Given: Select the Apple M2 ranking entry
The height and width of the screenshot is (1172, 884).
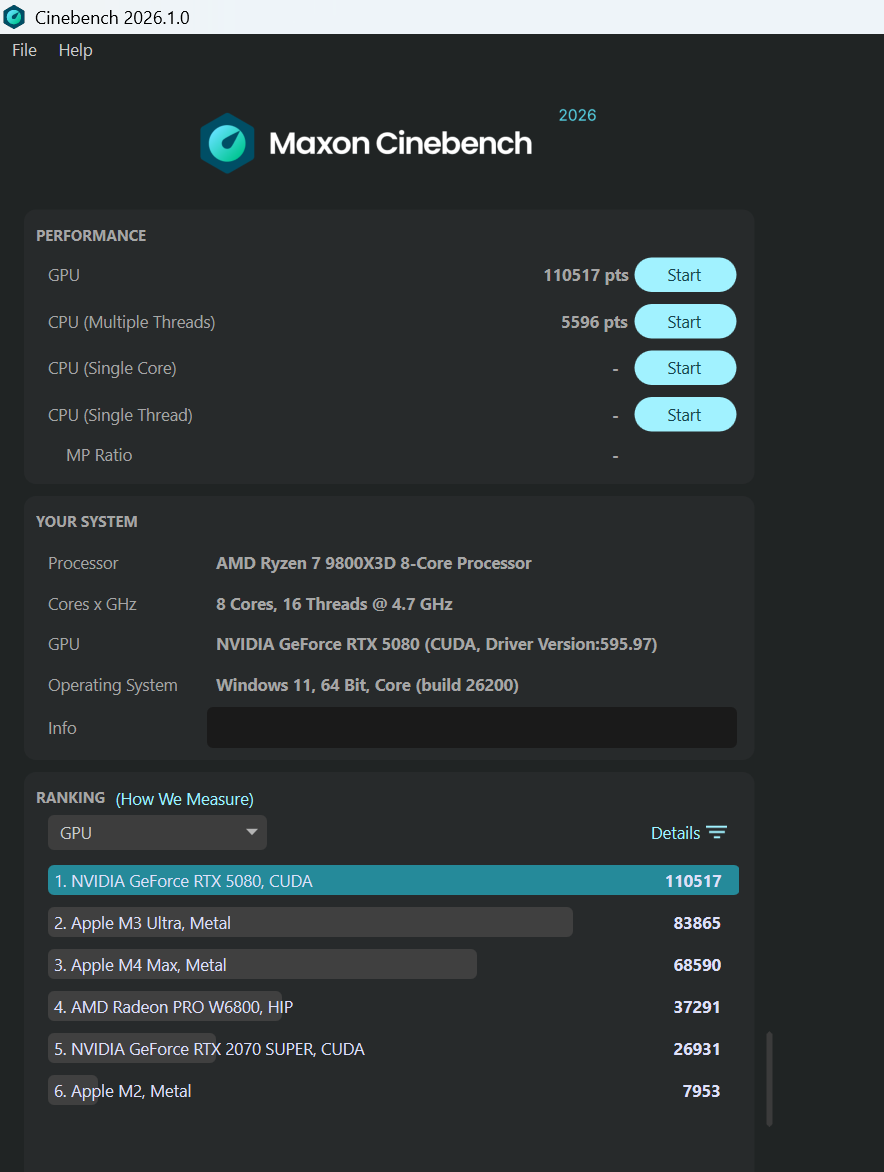Looking at the screenshot, I should pos(123,1091).
